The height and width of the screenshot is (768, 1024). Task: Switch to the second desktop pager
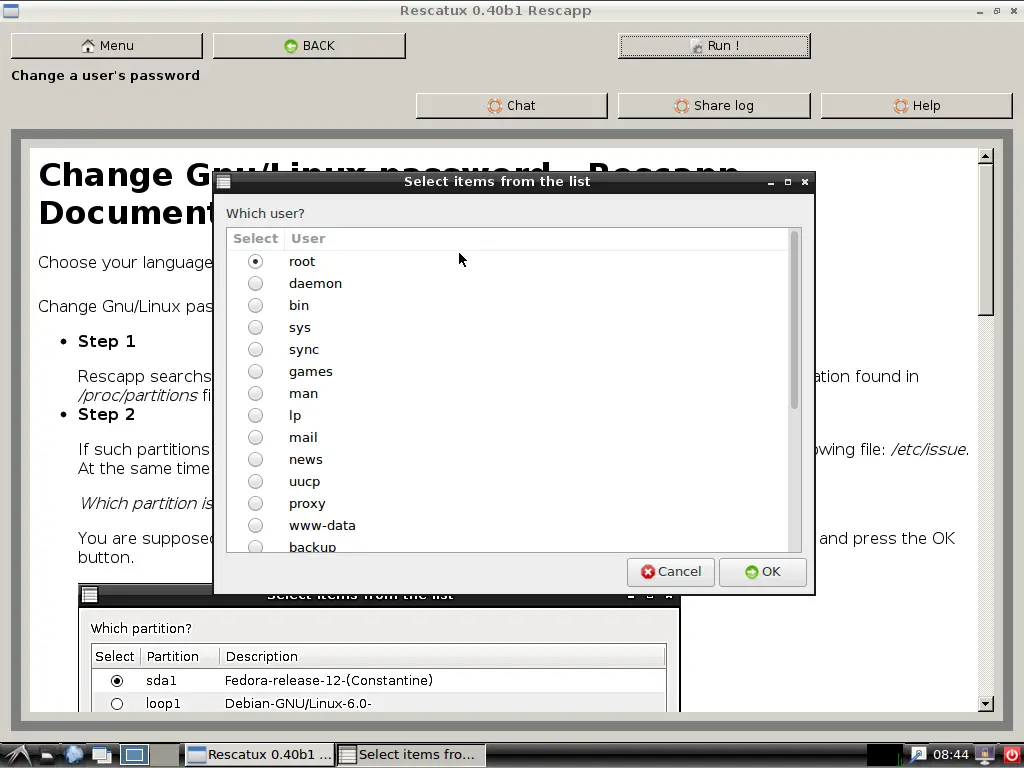tap(165, 755)
